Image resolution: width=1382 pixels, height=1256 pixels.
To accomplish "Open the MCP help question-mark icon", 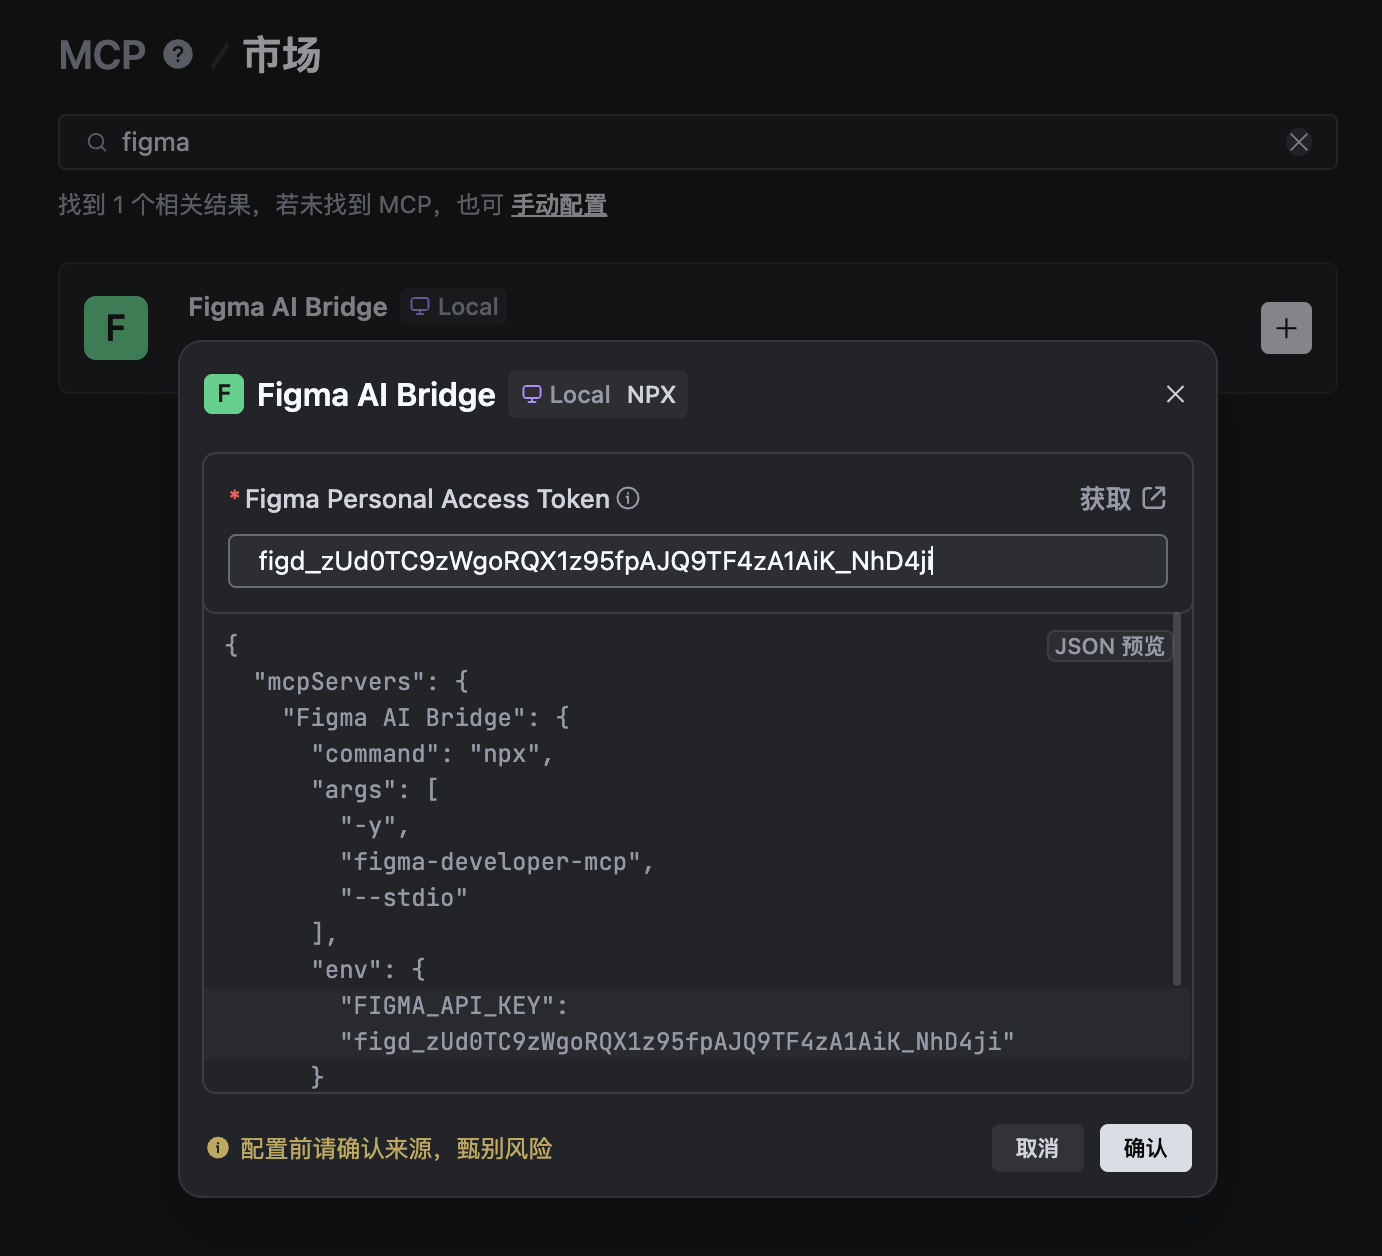I will point(178,54).
